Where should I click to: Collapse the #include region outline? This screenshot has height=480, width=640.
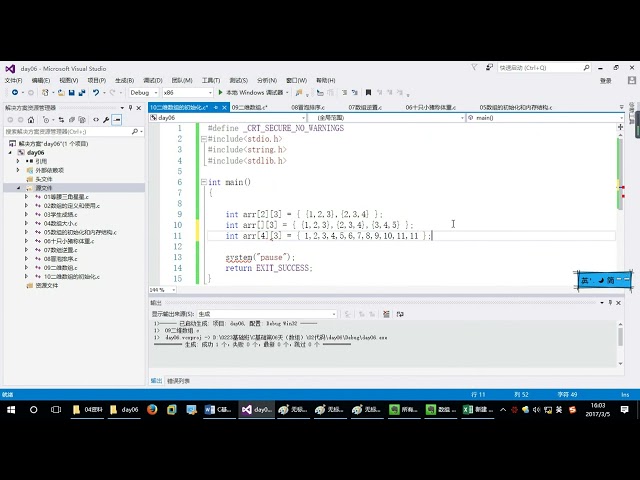[x=204, y=139]
